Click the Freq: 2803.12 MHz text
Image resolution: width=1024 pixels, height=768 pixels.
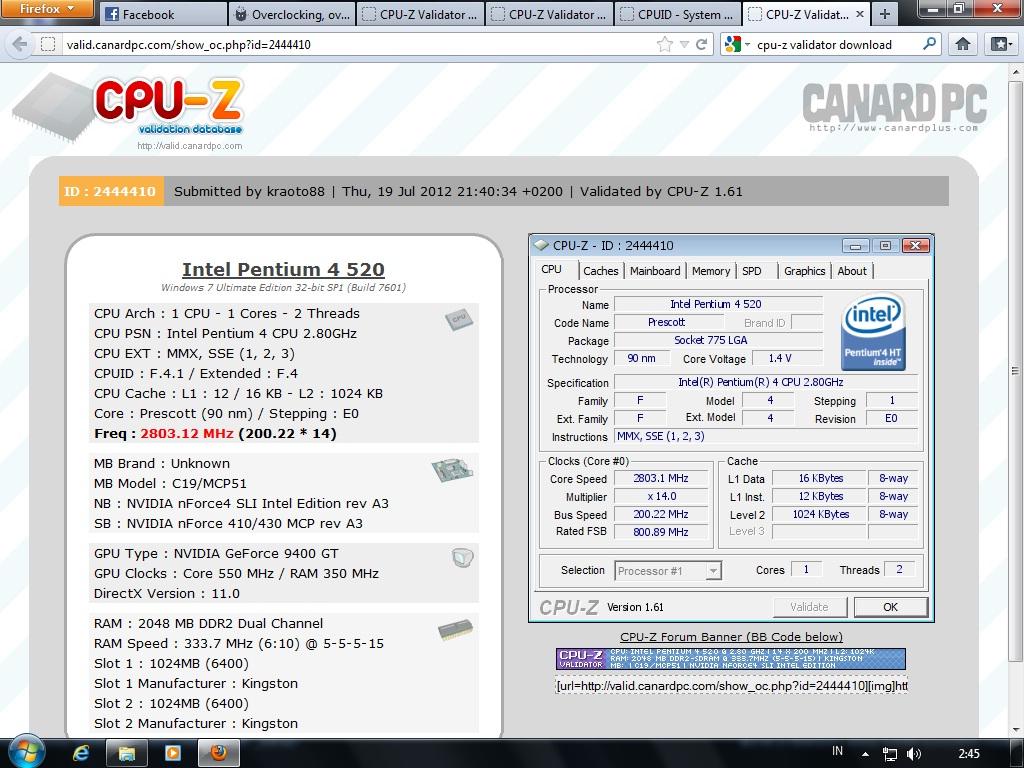coord(215,434)
